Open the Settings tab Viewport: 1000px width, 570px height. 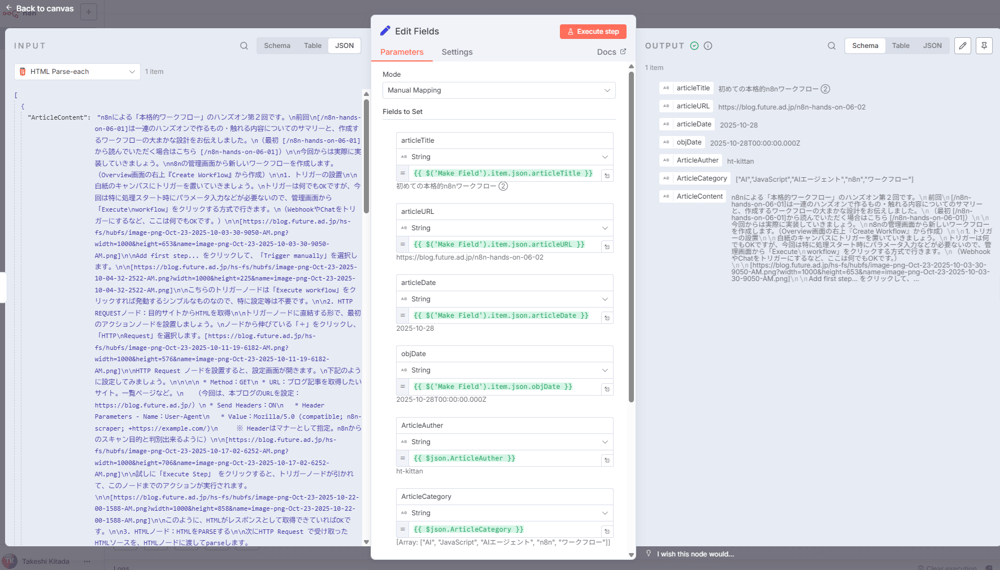tap(457, 52)
